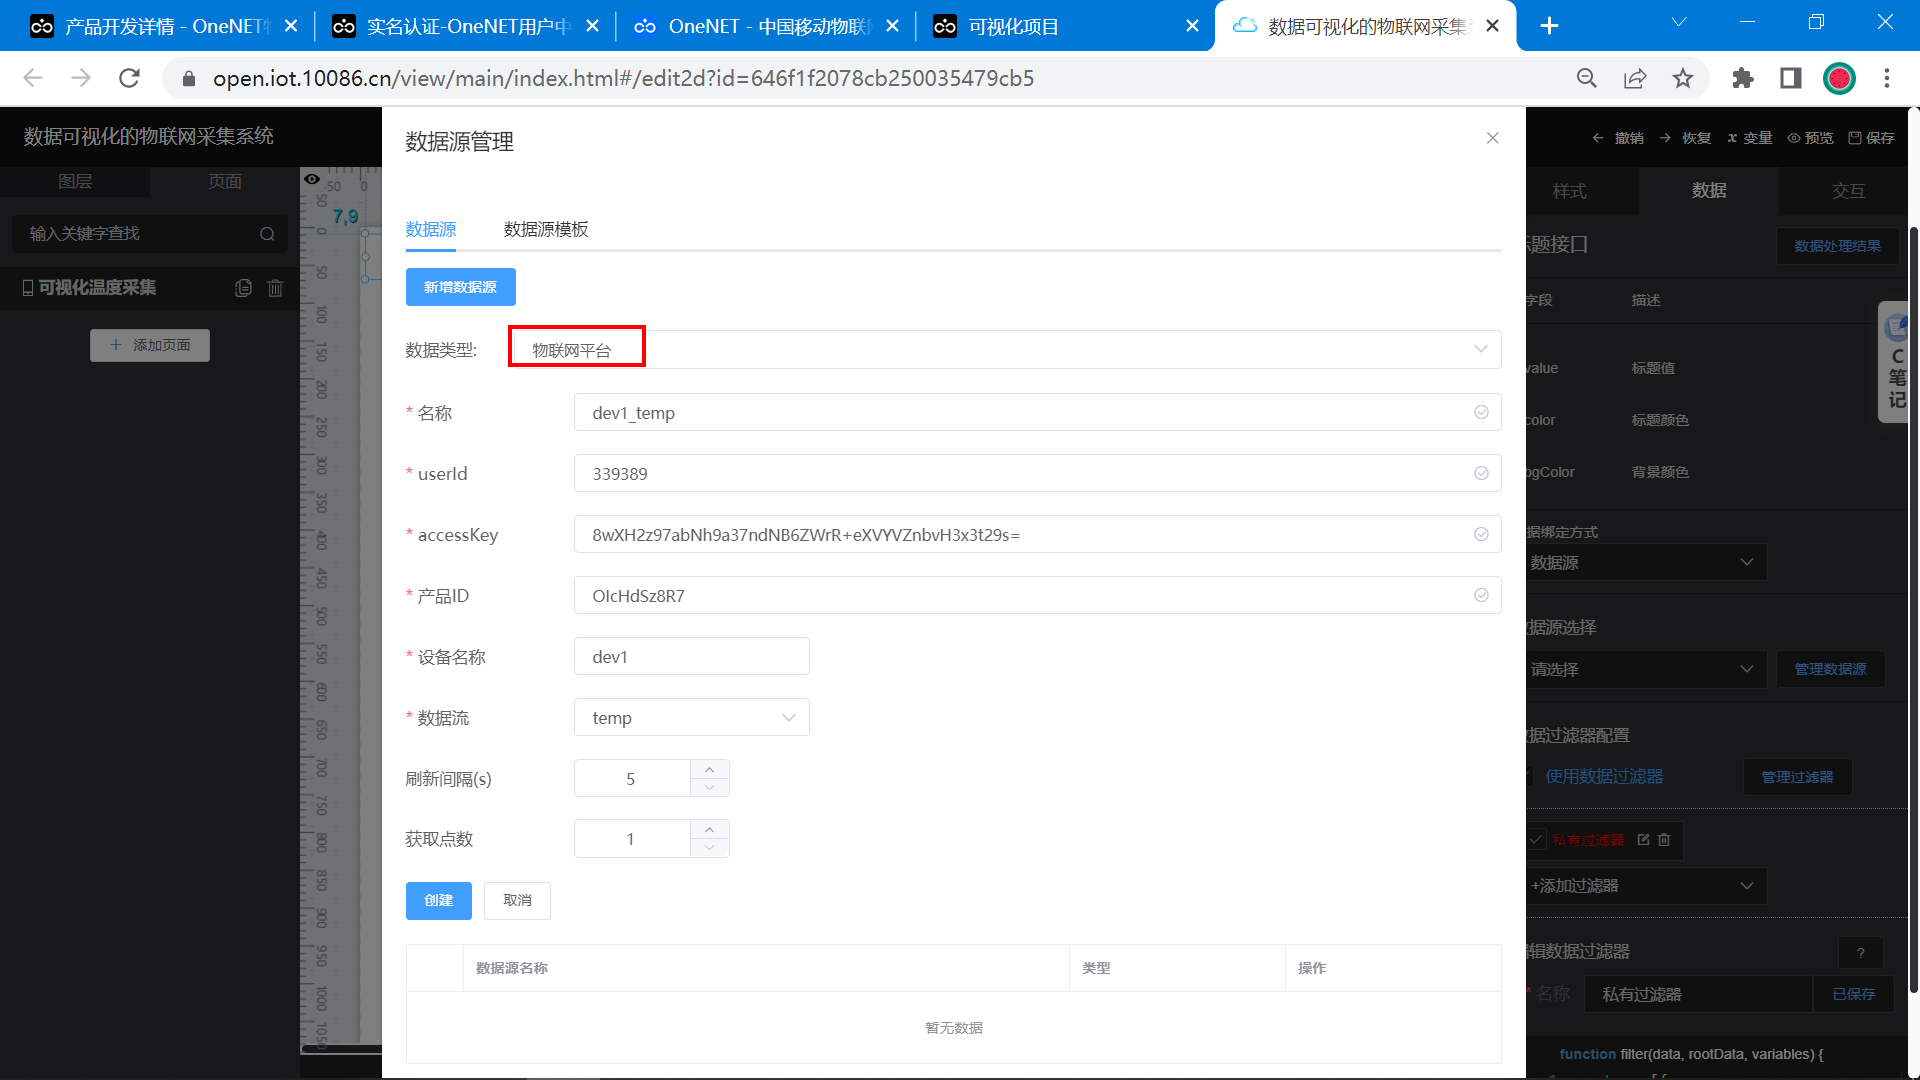Viewport: 1920px width, 1080px height.
Task: Expand the 数据流 temp dropdown
Action: coord(691,718)
